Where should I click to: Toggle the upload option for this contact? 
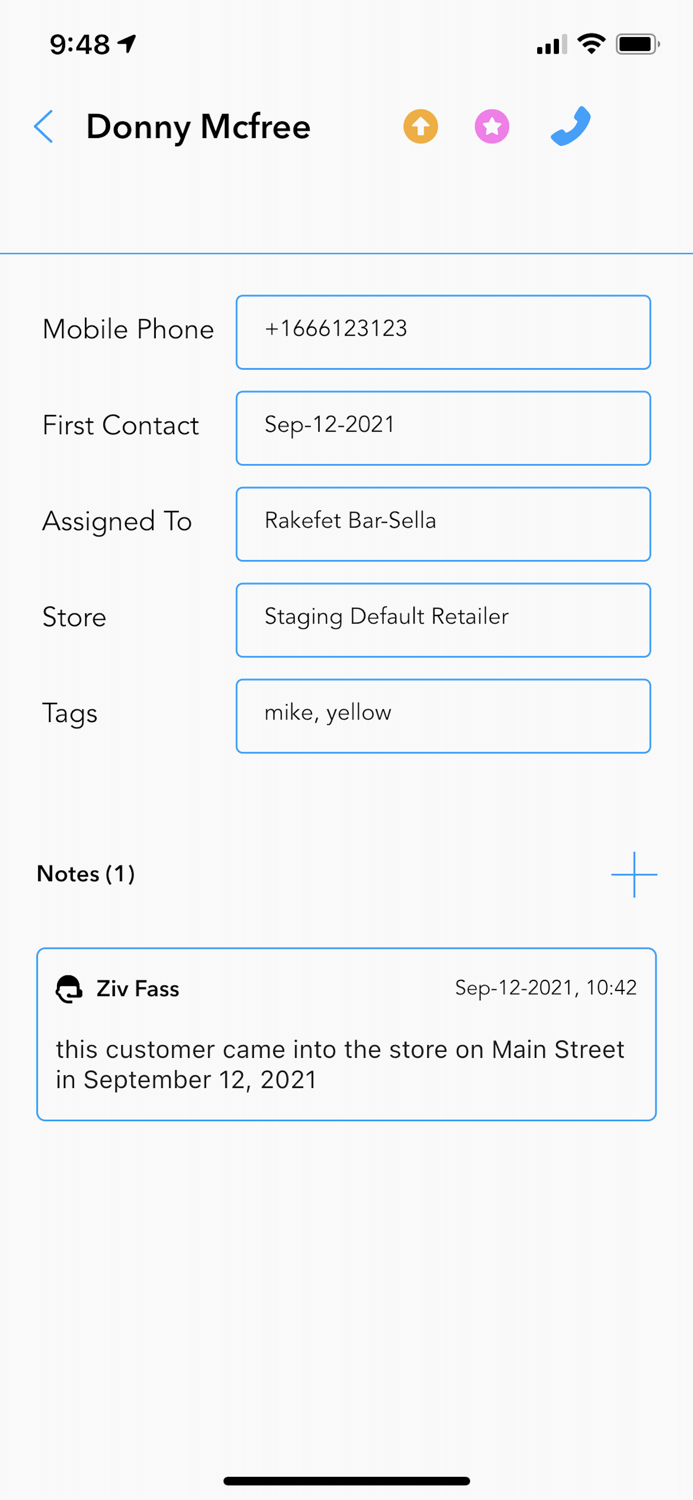pos(420,127)
